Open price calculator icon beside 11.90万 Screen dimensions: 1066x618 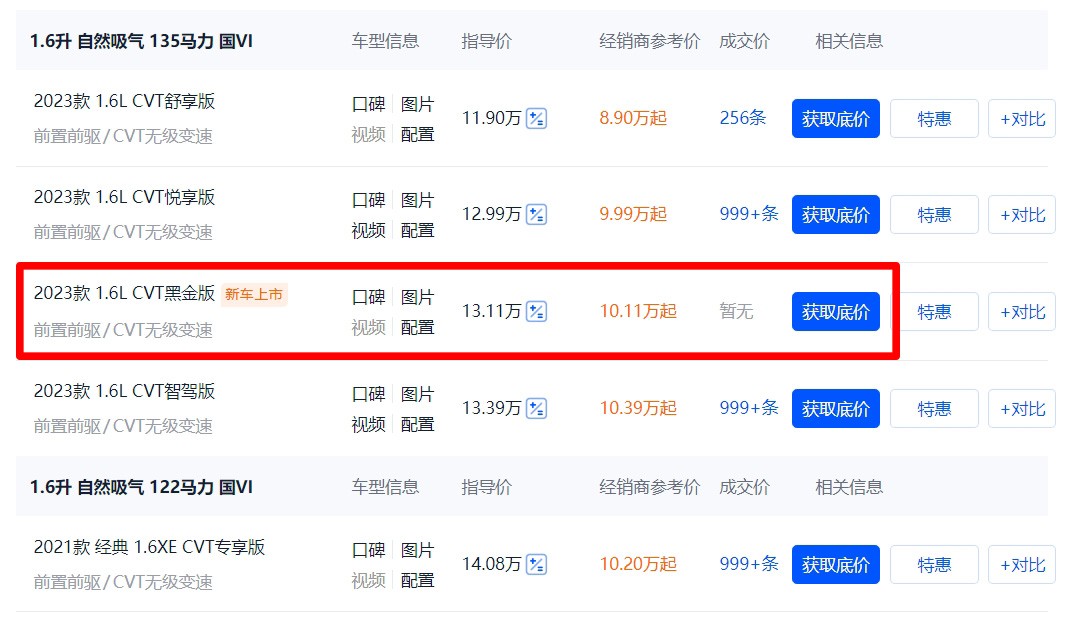[x=536, y=118]
